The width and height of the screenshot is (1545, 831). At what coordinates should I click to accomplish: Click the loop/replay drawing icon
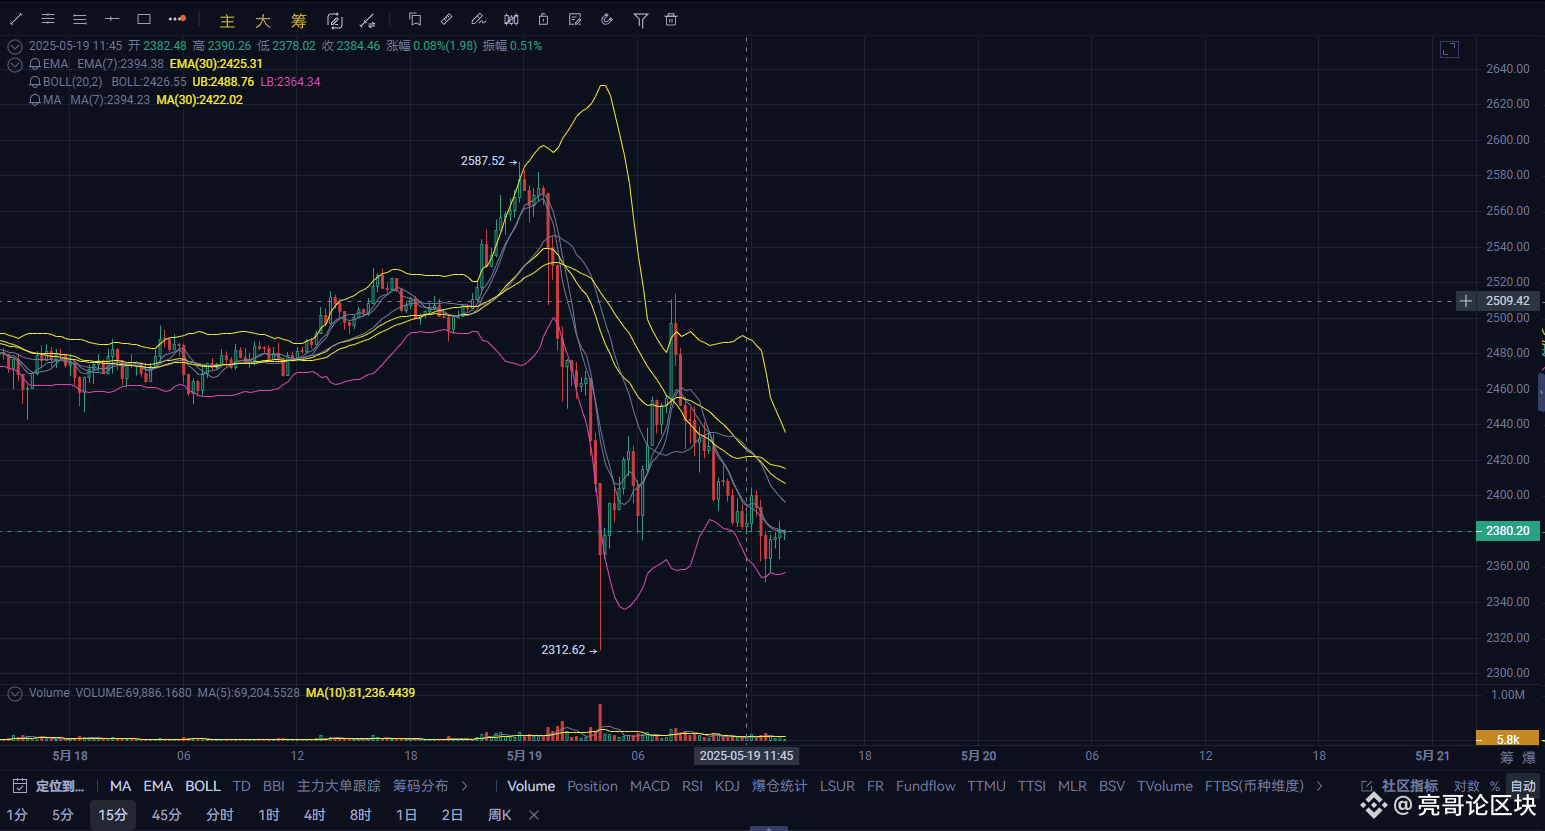tap(335, 21)
